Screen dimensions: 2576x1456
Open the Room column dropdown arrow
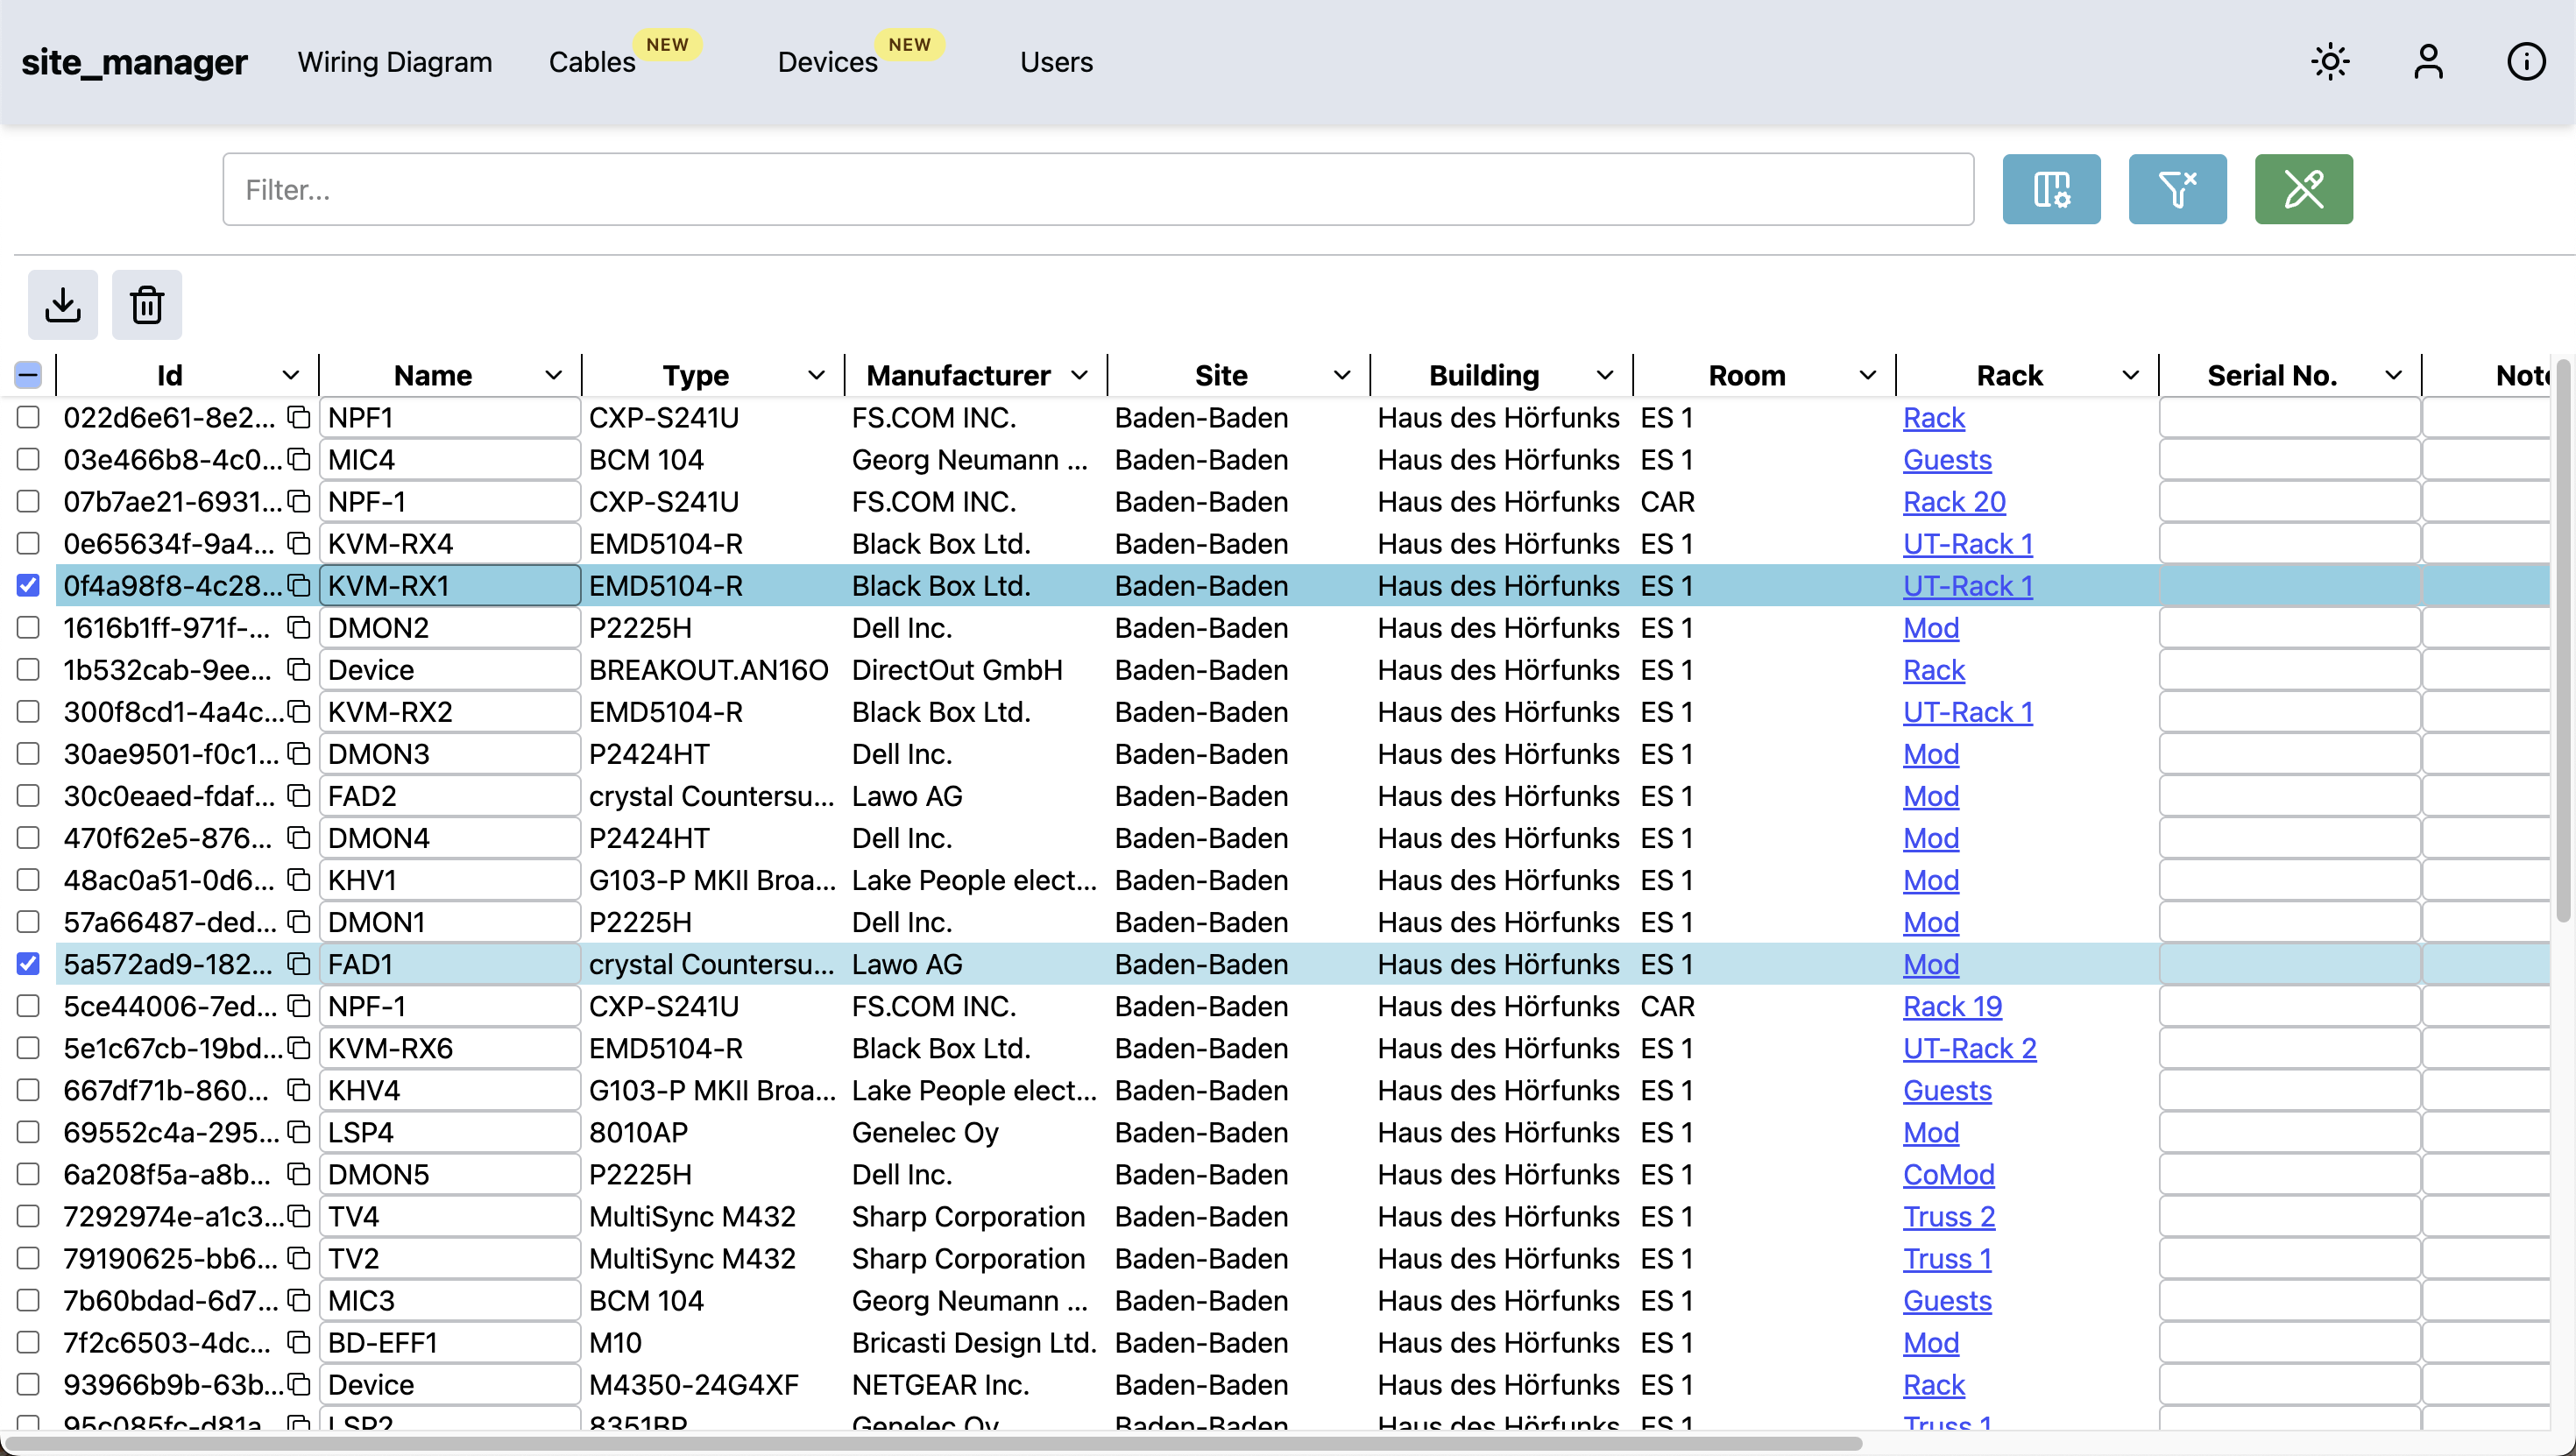(x=1867, y=375)
